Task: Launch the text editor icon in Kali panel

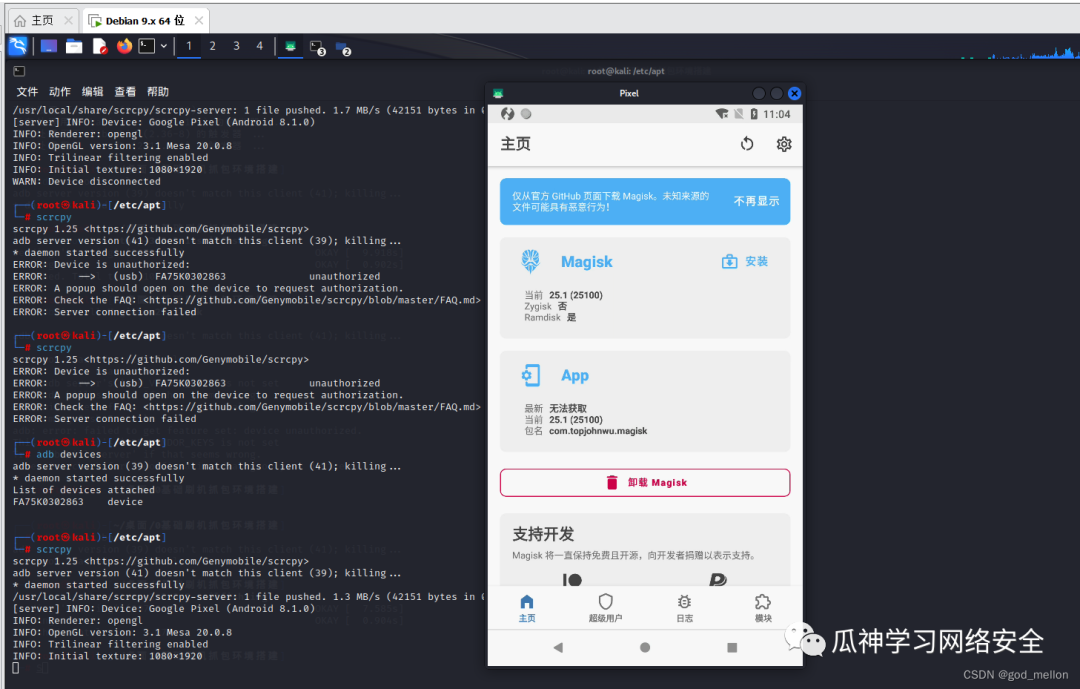Action: click(100, 46)
